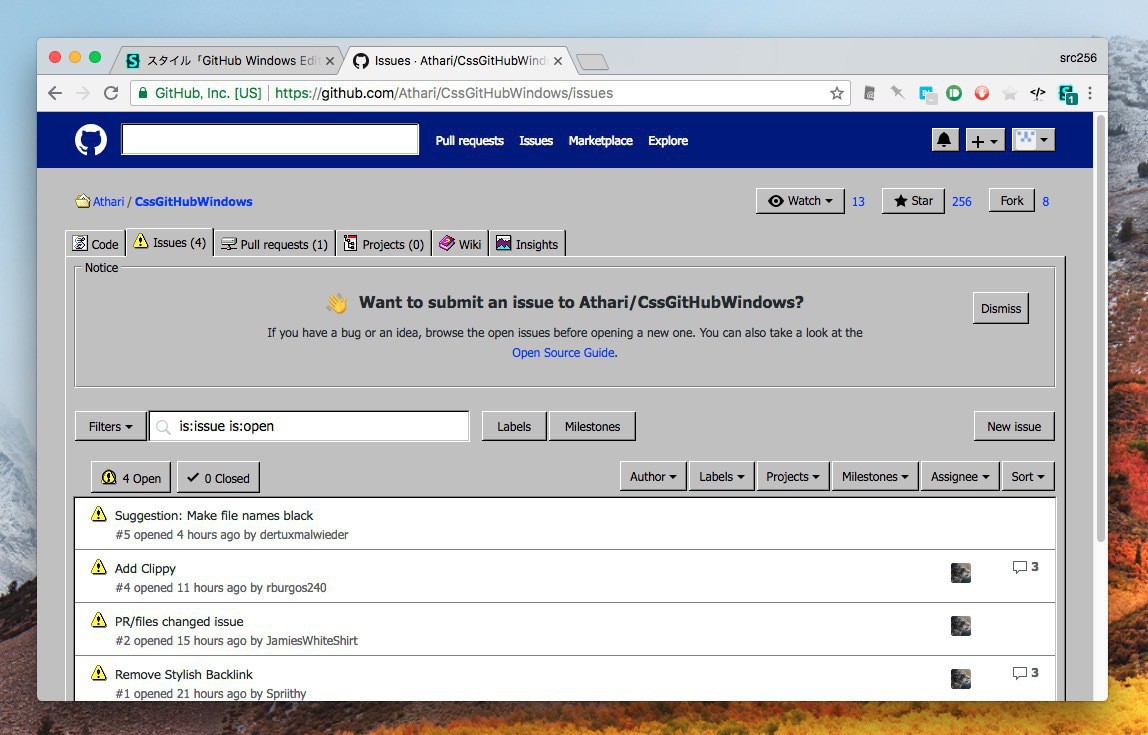Switch to the GitHub Windows Edition browser tab
This screenshot has height=735, width=1148.
[x=227, y=60]
